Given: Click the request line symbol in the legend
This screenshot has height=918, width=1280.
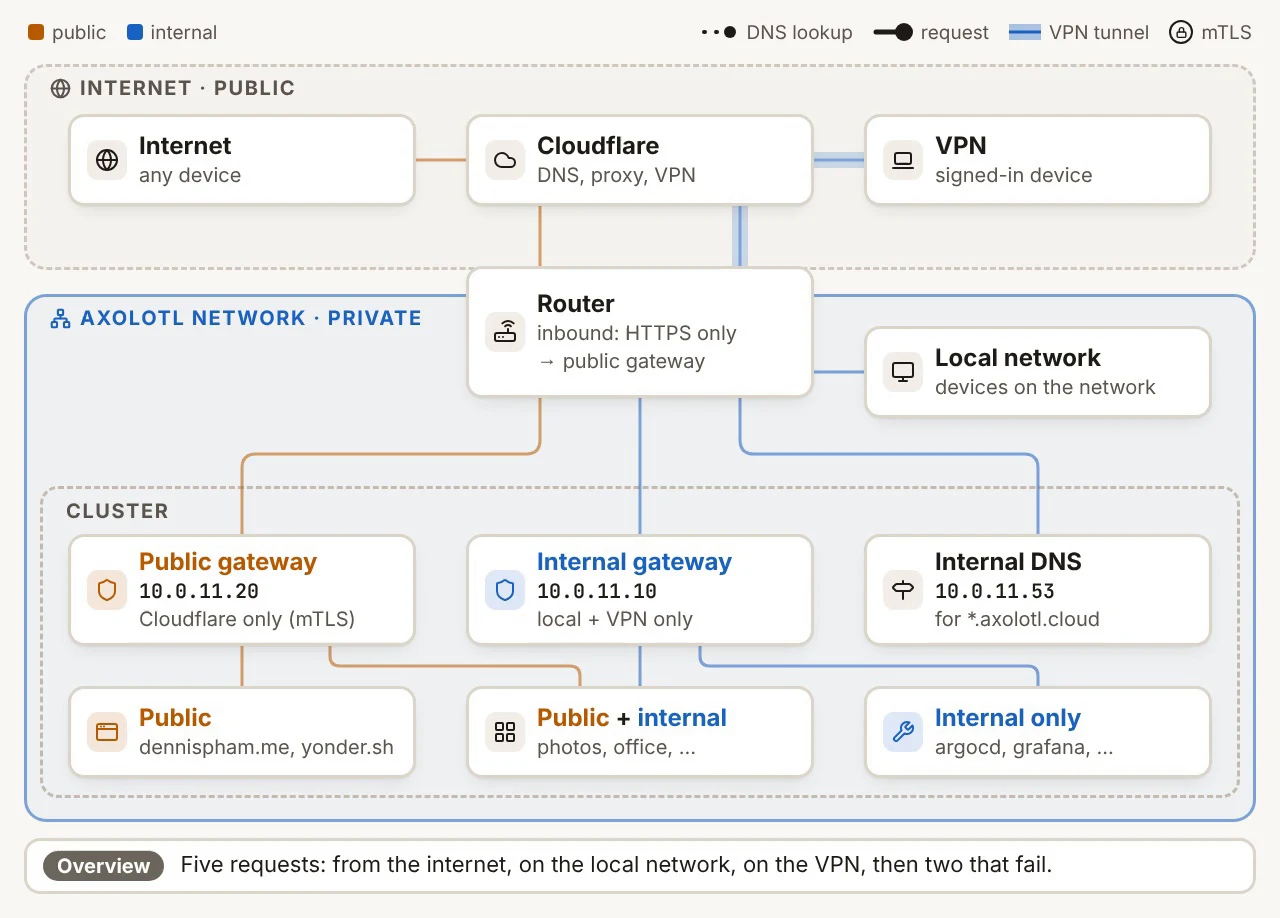Looking at the screenshot, I should [893, 33].
